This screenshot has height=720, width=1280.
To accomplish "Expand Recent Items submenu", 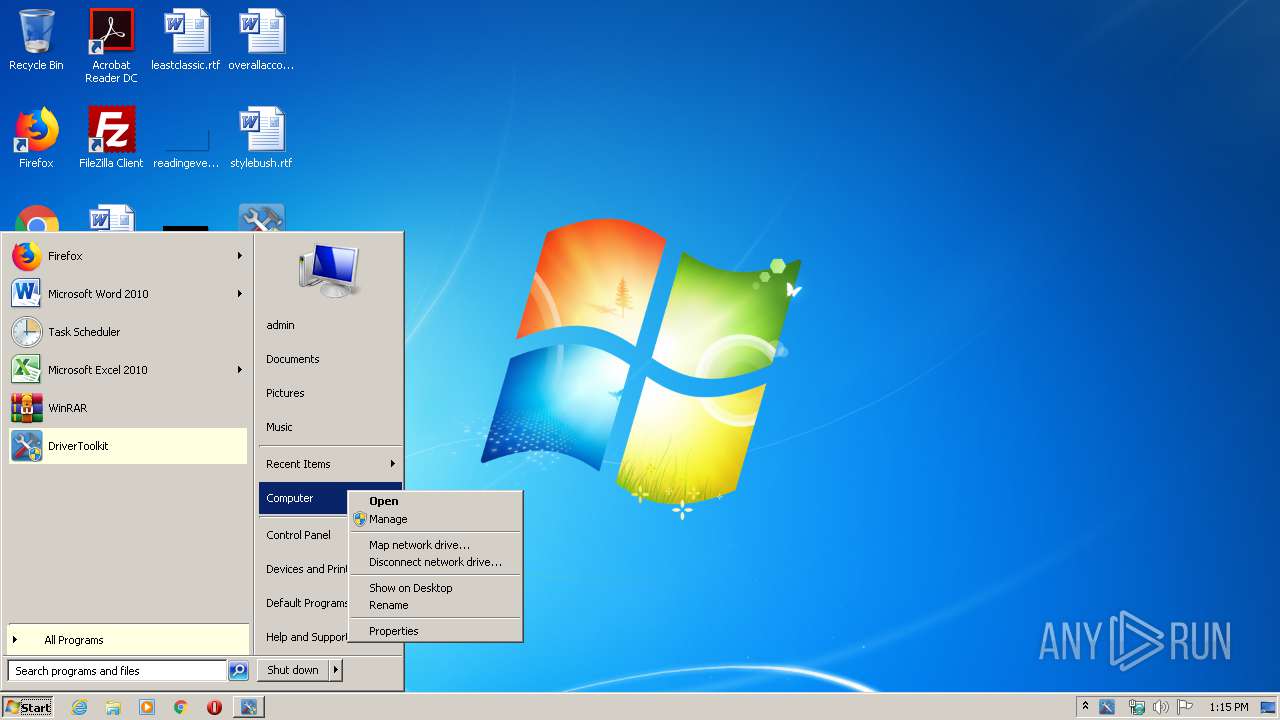I will pos(329,464).
